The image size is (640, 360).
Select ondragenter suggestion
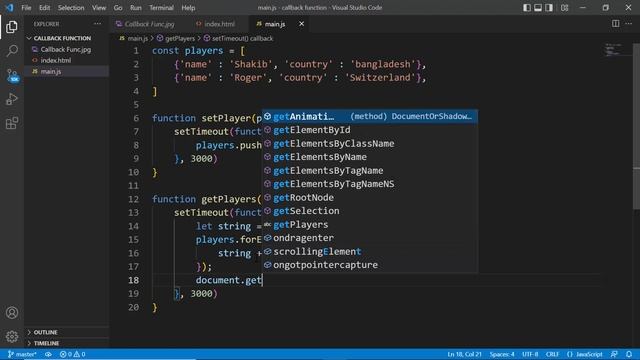370,238
